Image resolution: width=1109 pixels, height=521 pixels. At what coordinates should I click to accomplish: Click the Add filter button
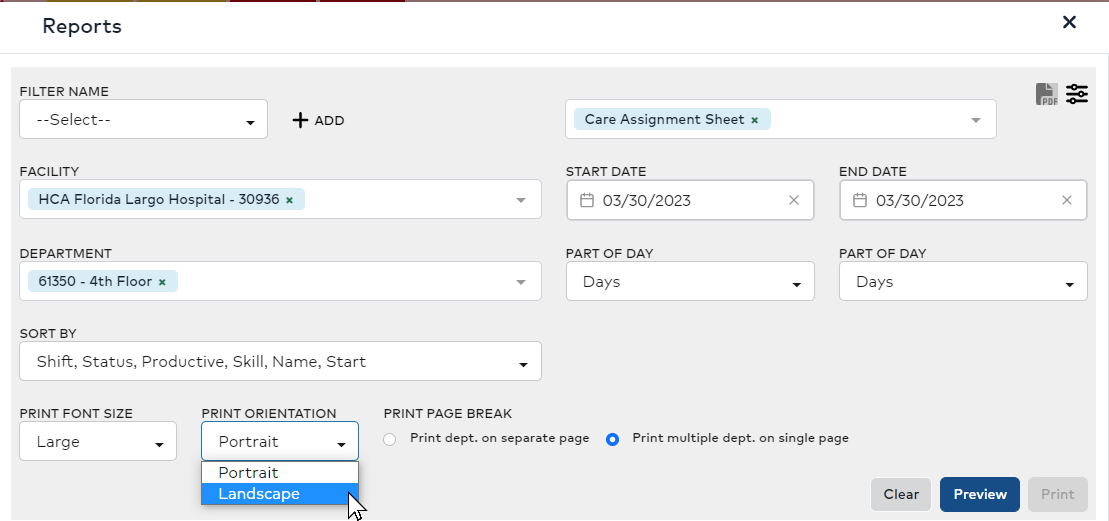tap(318, 120)
